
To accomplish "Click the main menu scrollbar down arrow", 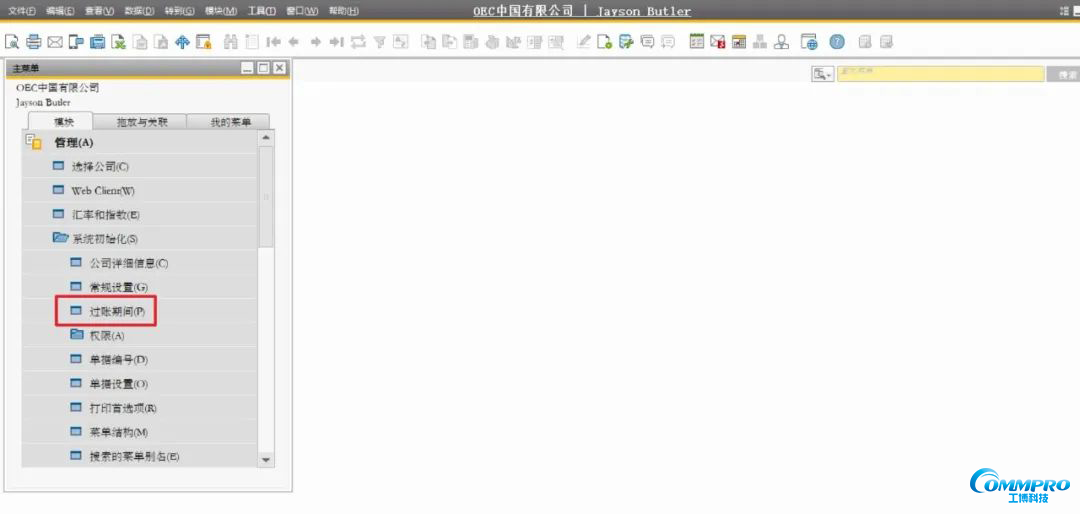I will tap(266, 459).
